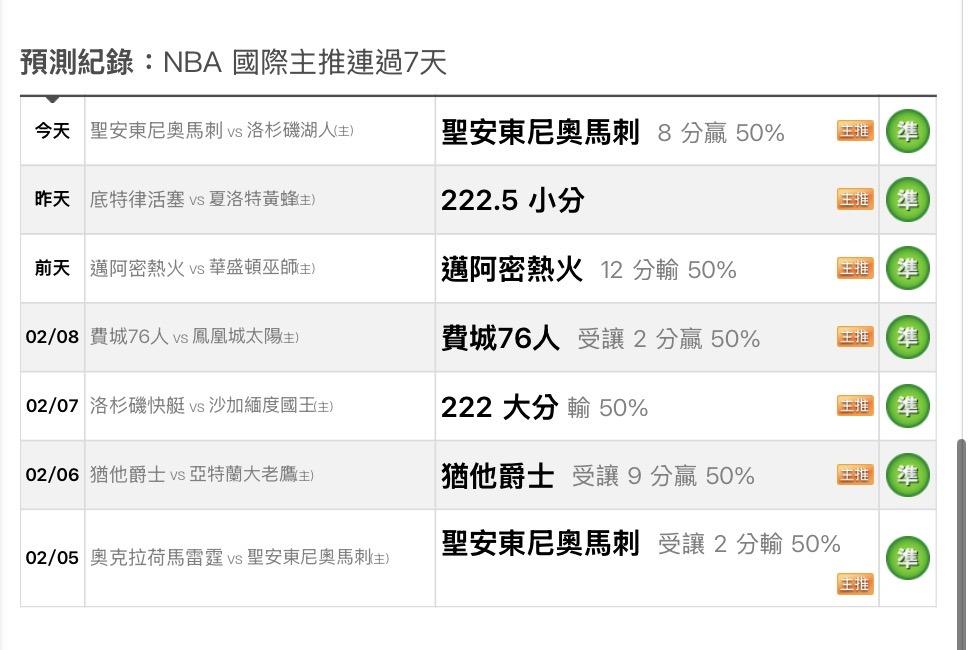Click green 準 icon in 02/08 row

pos(907,337)
